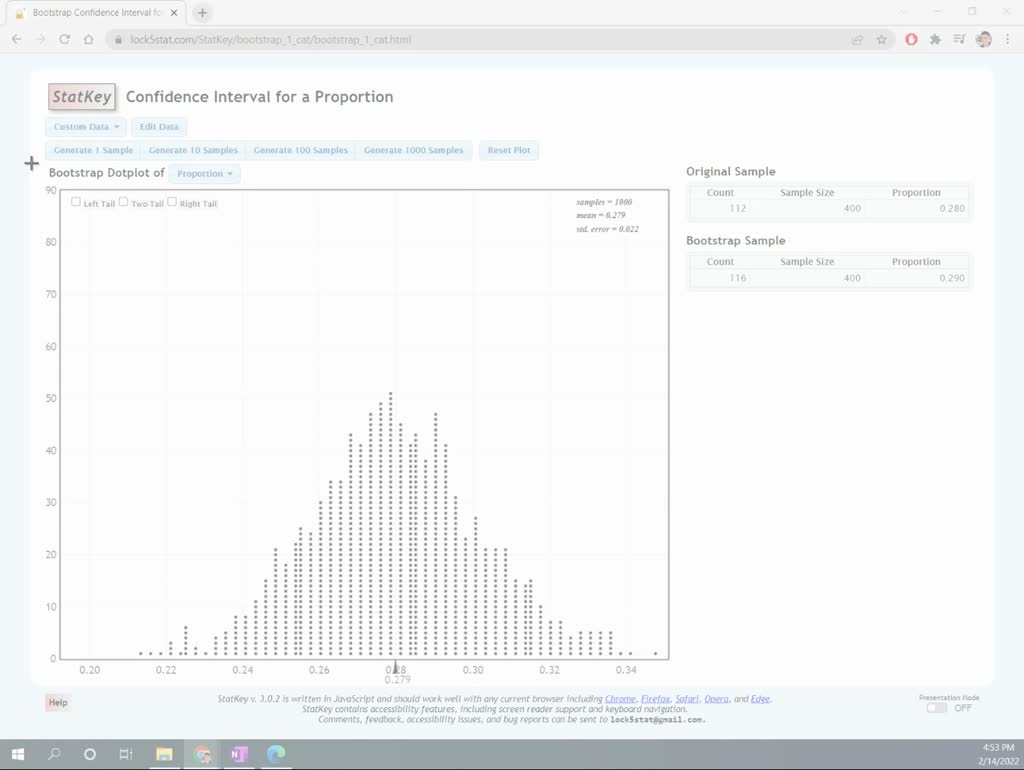1024x770 pixels.
Task: Open the browser extensions puzzle icon
Action: (933, 39)
